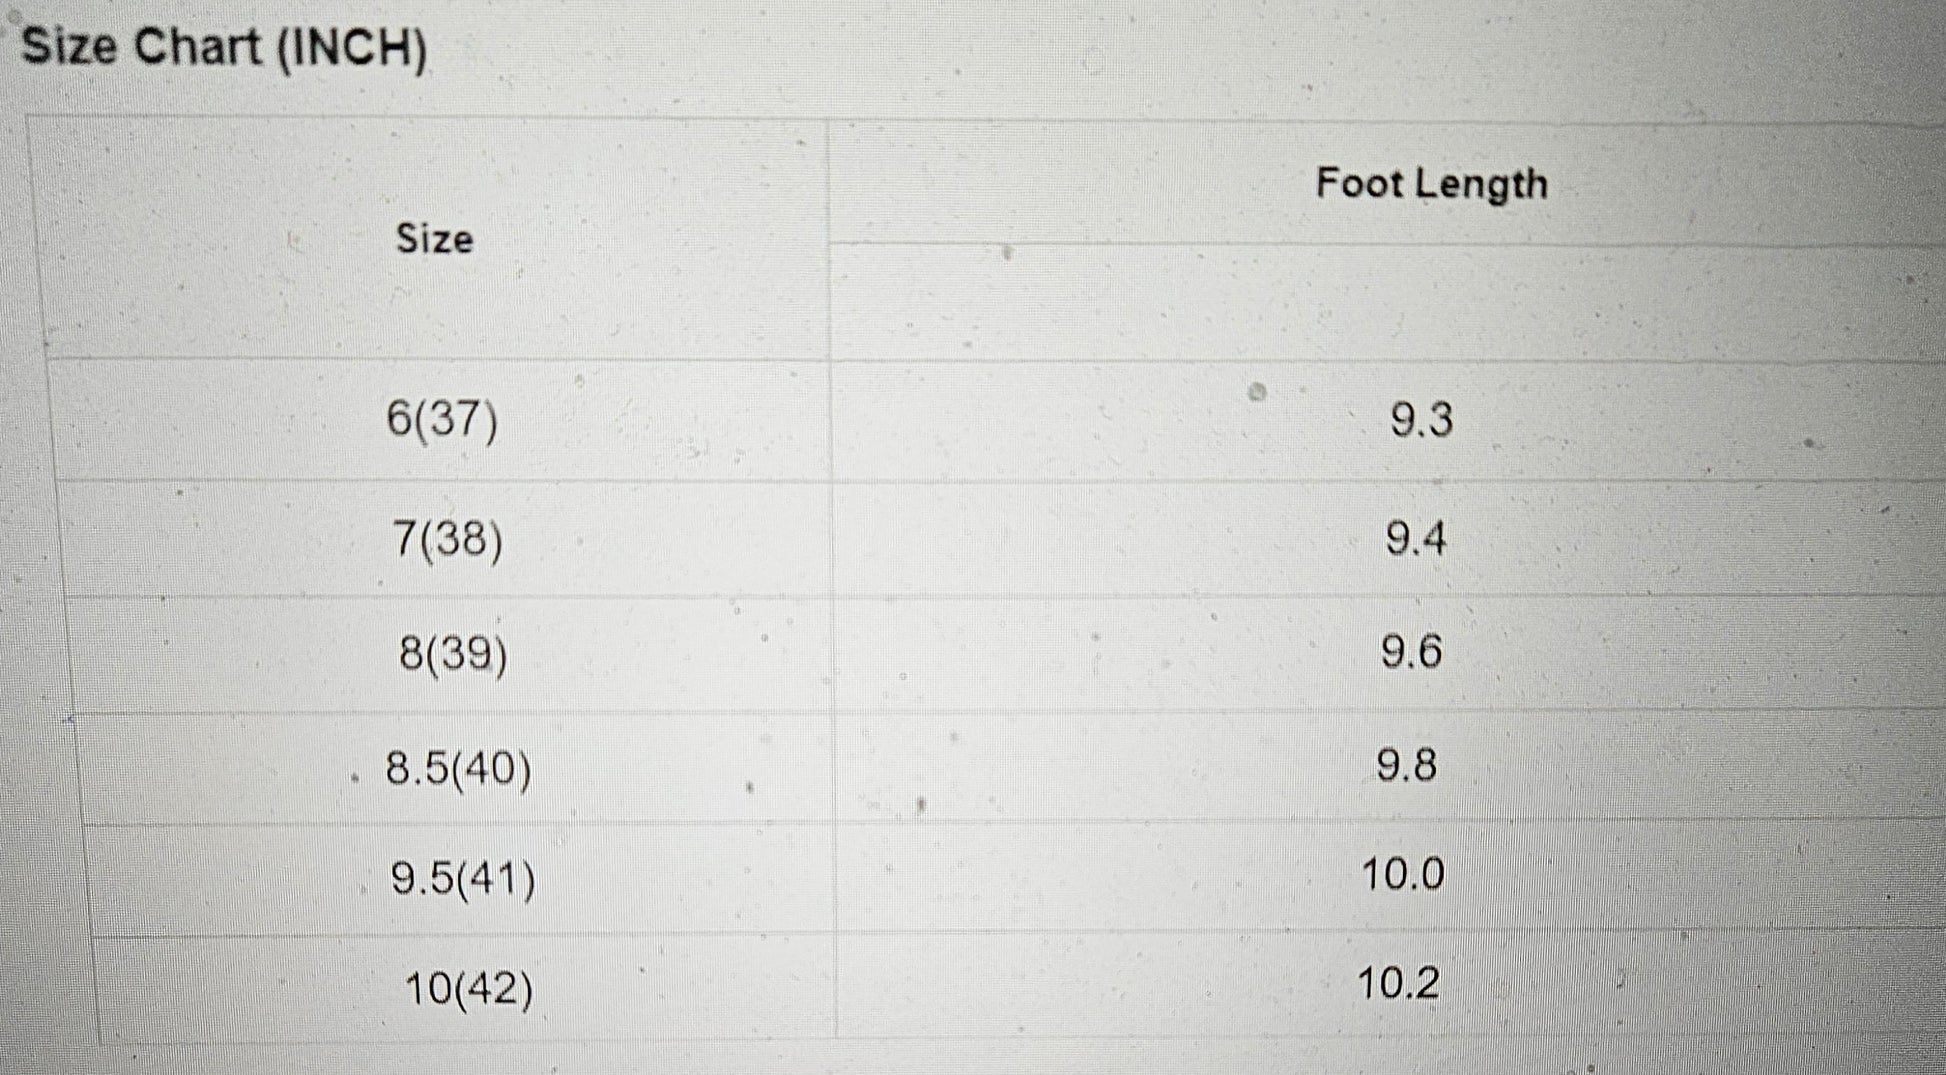Click the 9.3 foot length value
This screenshot has width=1946, height=1075.
[1421, 419]
